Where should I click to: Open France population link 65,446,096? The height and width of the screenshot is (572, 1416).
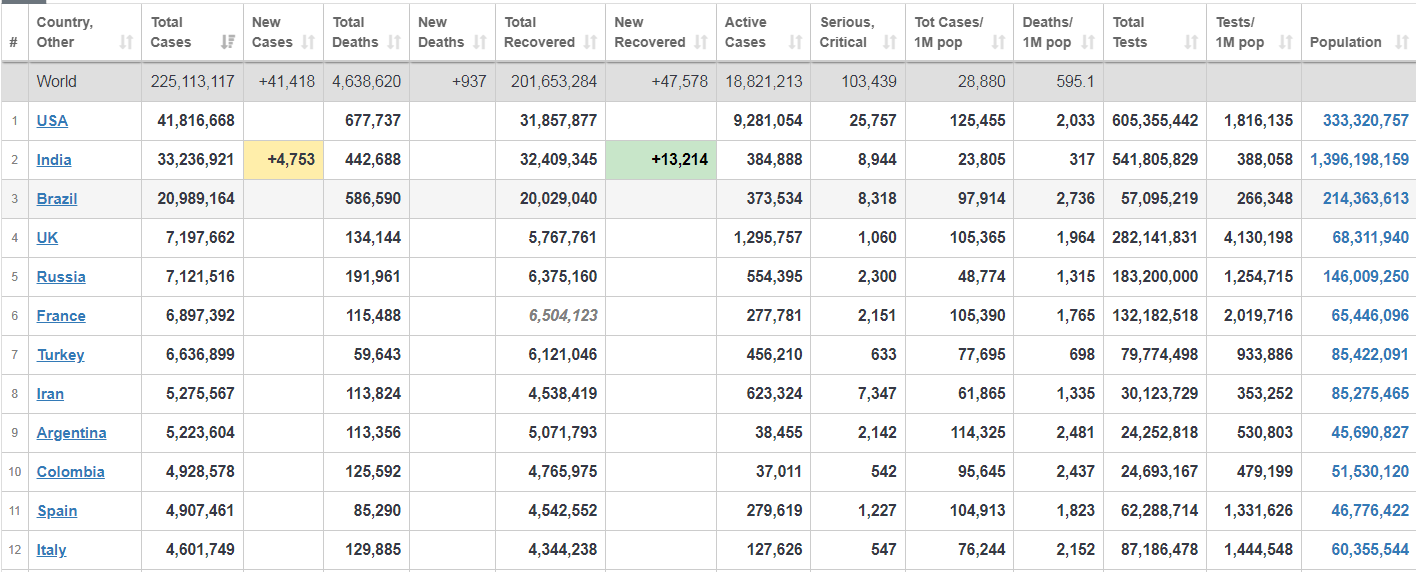pos(1370,315)
